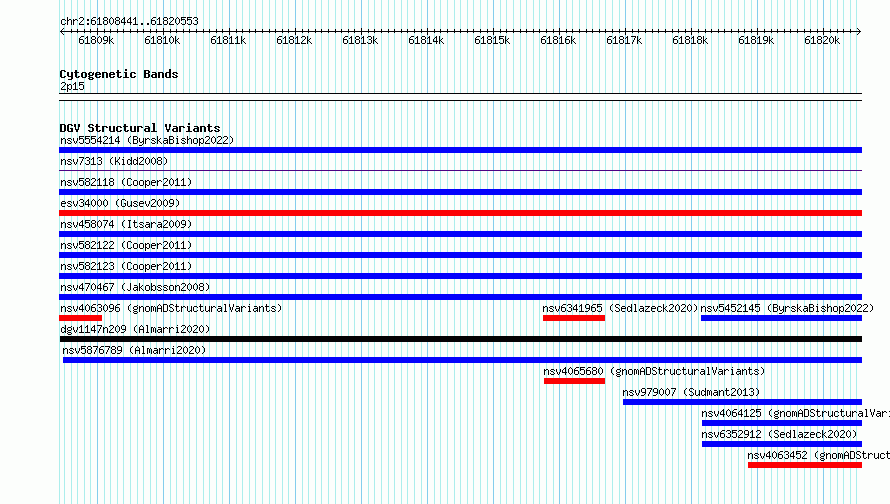Select the nsv6352912 (Sedlazeck2020) label
890x504 pixels.
[x=779, y=434]
